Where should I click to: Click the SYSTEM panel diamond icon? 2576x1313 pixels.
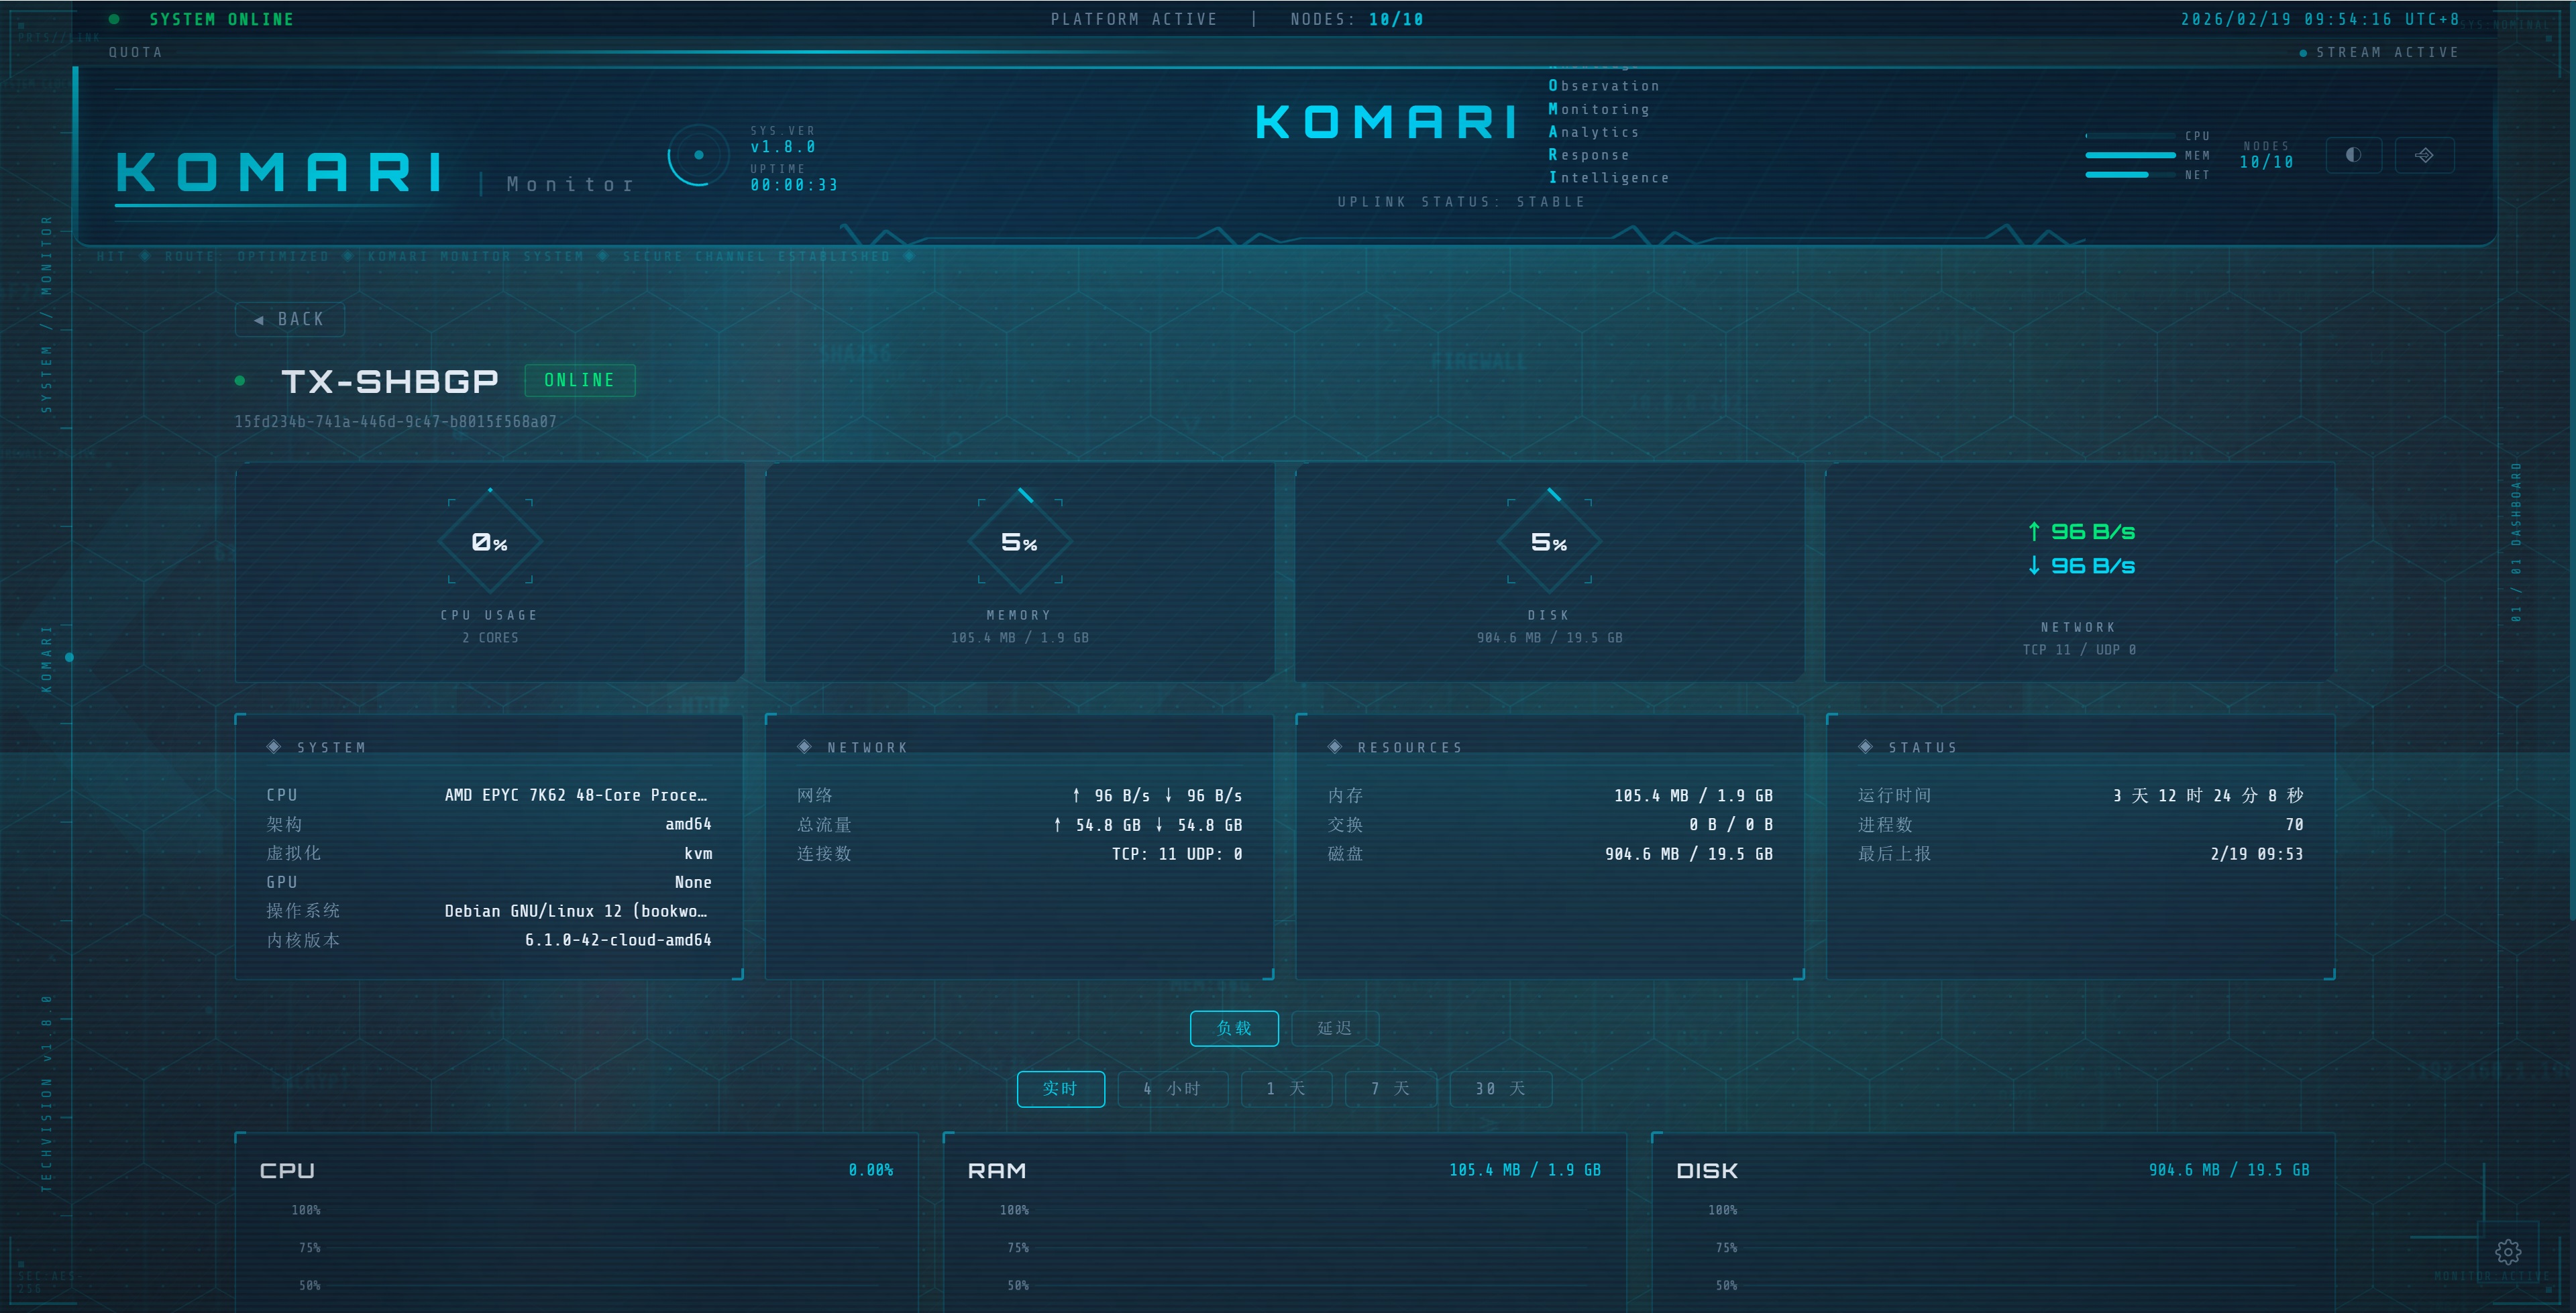click(x=274, y=747)
